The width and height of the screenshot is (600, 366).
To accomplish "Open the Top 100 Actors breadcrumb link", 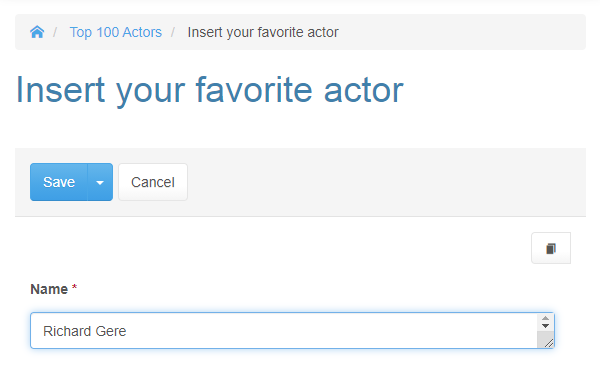I will pyautogui.click(x=116, y=32).
